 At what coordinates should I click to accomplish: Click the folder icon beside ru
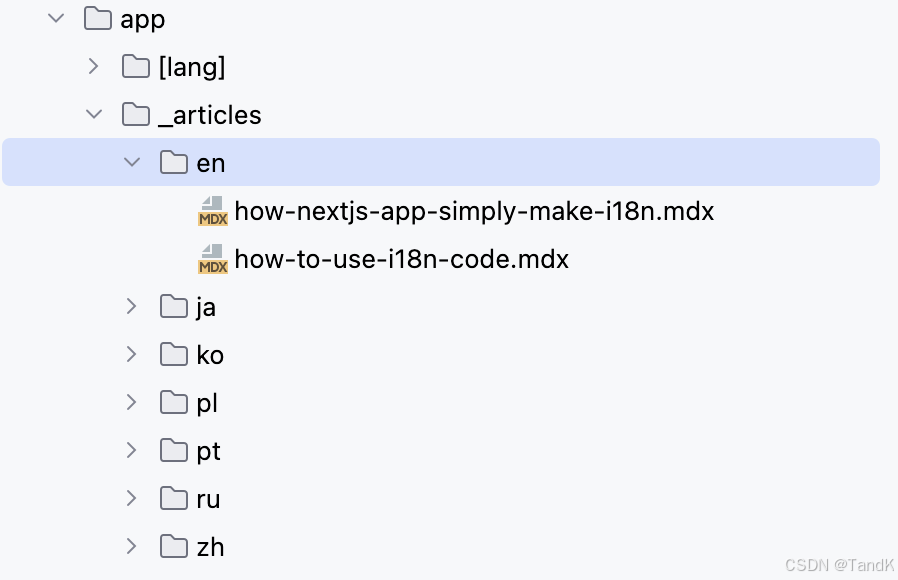[x=172, y=498]
